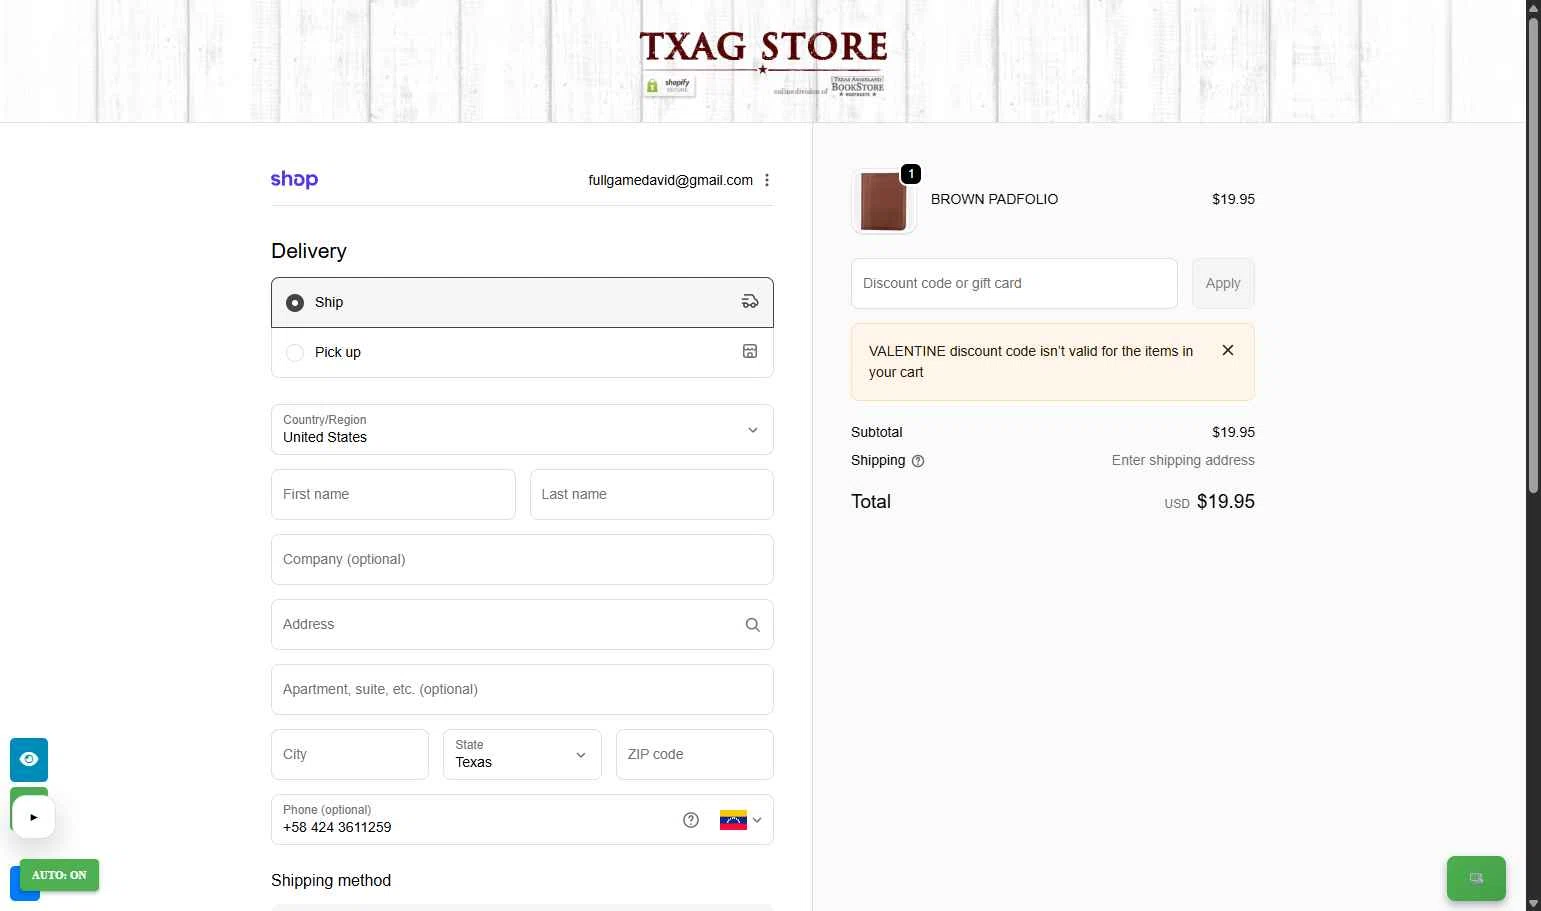Viewport: 1541px width, 911px height.
Task: Click the play arrow overlay button
Action: tap(34, 817)
